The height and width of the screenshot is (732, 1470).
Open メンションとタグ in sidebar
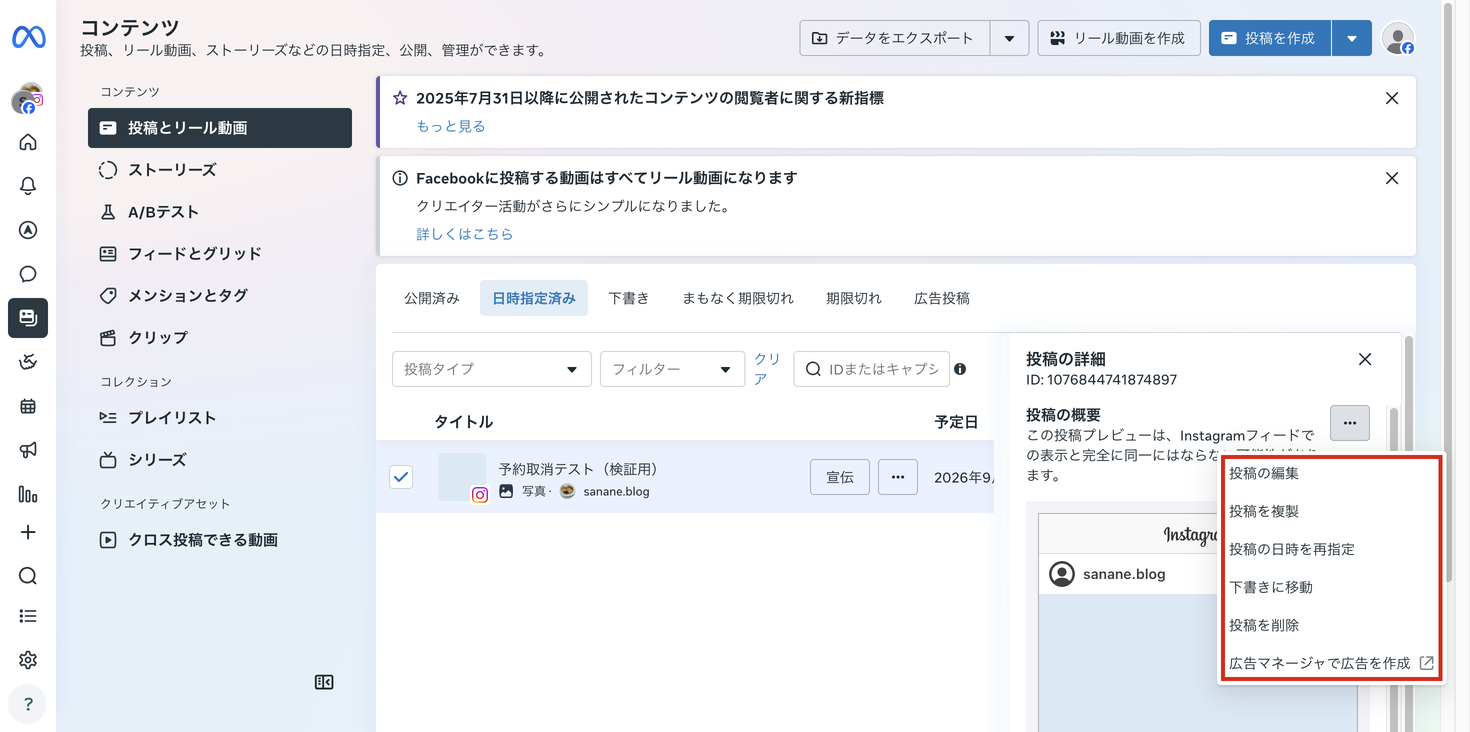220,296
